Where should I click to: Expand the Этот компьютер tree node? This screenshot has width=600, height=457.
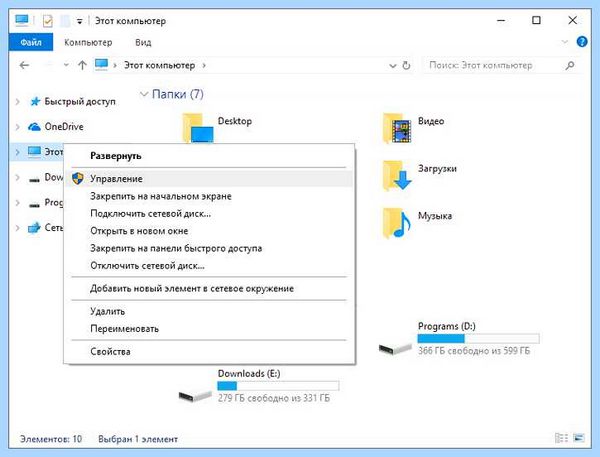(18, 152)
